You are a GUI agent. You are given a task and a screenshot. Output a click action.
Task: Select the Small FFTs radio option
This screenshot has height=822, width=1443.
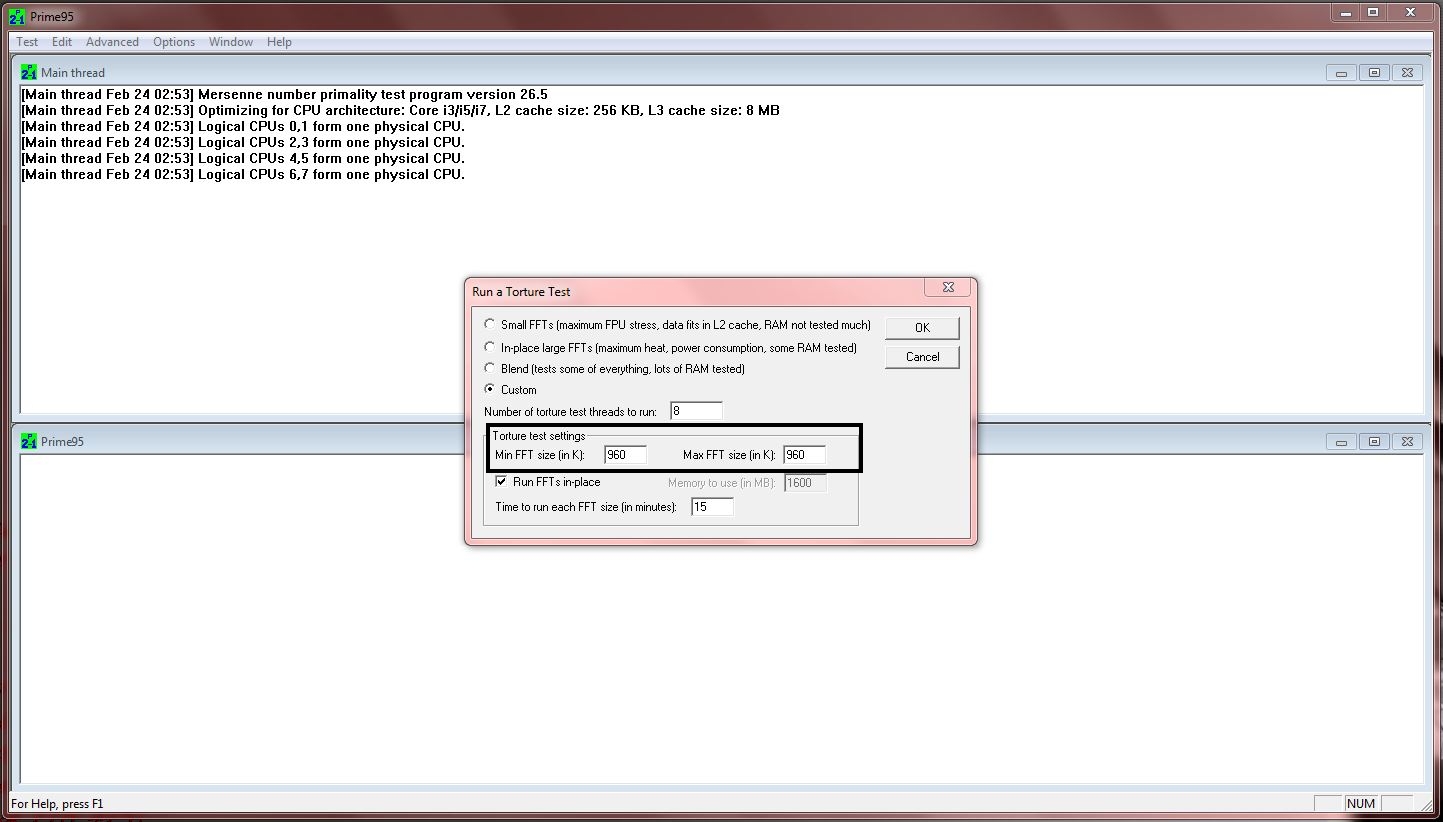coord(489,324)
